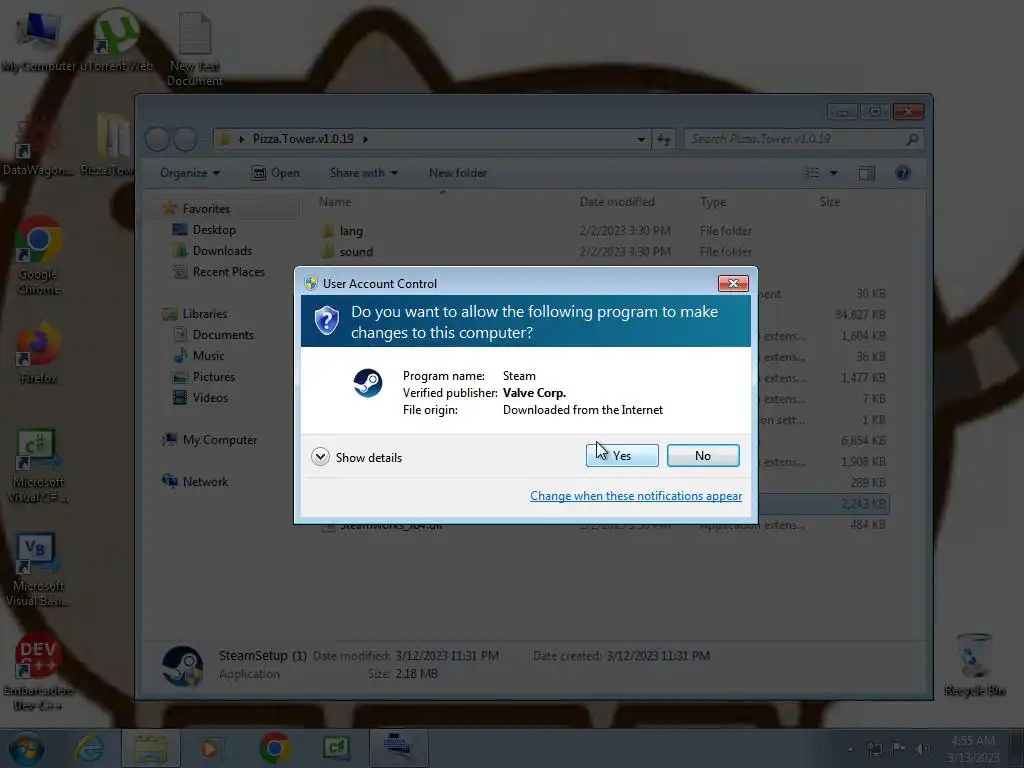Image resolution: width=1024 pixels, height=768 pixels.
Task: Click the Windows Start button
Action: [x=27, y=748]
